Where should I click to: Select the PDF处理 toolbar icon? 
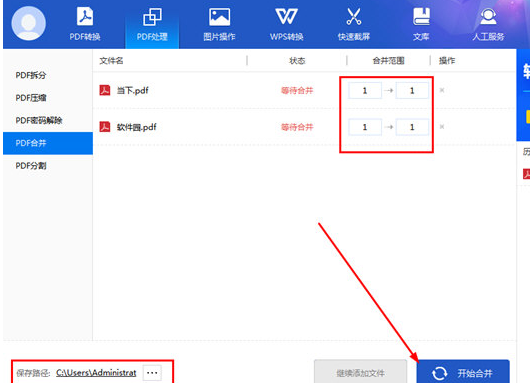click(152, 24)
